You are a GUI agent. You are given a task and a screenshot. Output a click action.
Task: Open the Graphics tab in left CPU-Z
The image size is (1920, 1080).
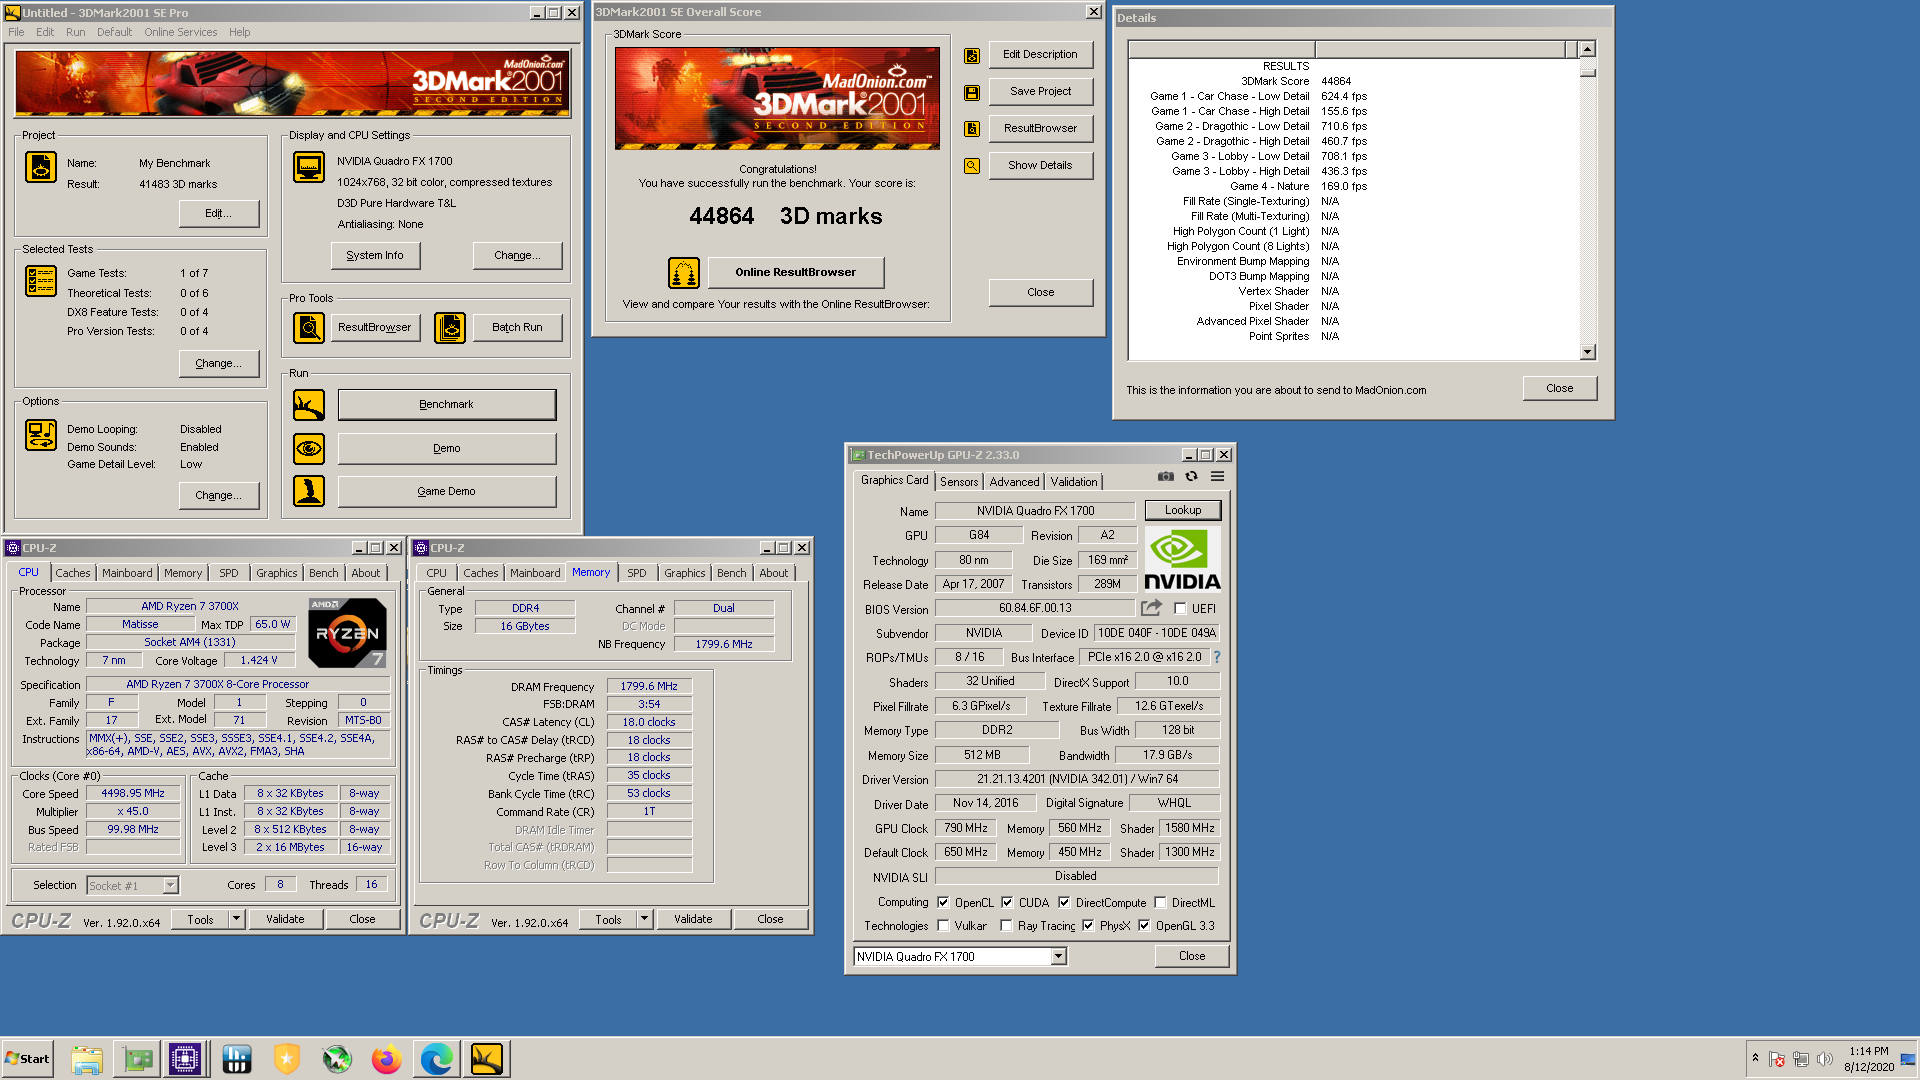(276, 573)
